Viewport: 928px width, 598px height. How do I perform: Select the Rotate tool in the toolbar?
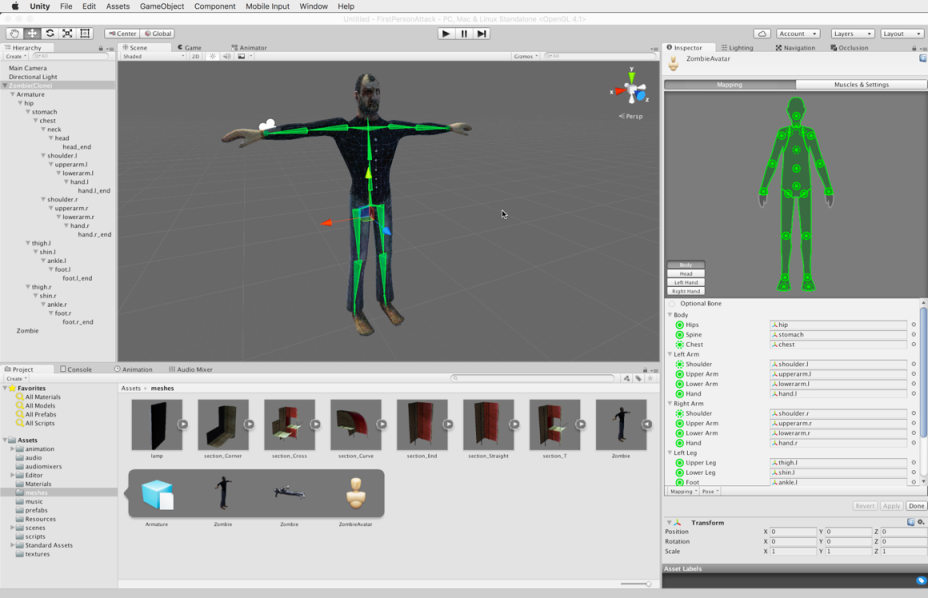click(x=50, y=34)
